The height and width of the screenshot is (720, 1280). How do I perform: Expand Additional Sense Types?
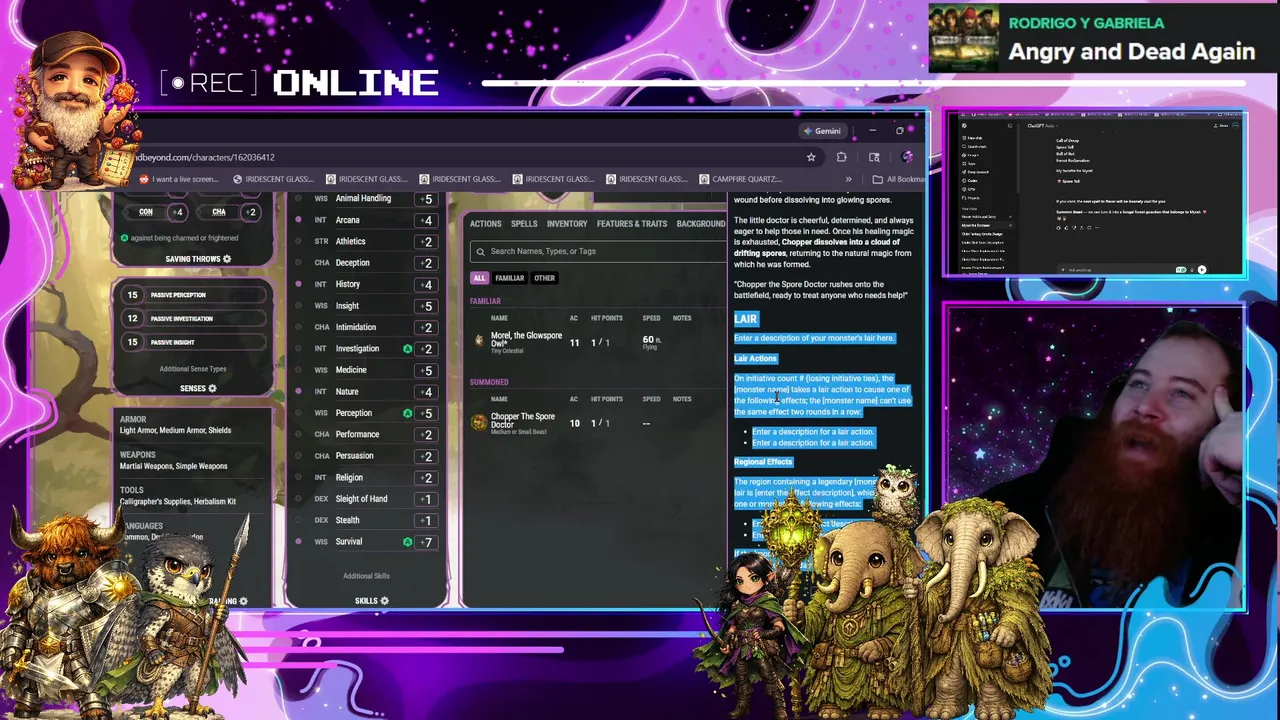coord(193,369)
